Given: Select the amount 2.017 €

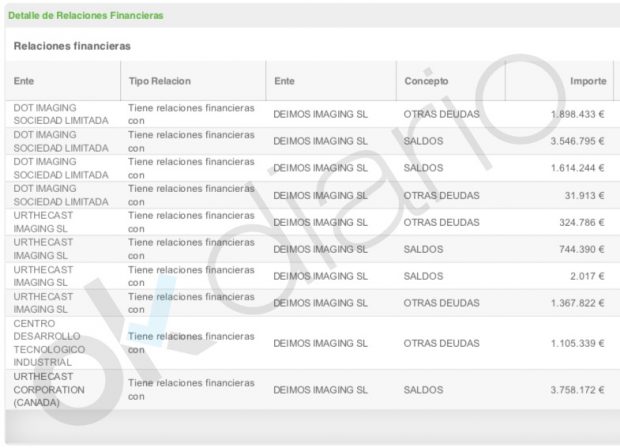Looking at the screenshot, I should tap(587, 276).
